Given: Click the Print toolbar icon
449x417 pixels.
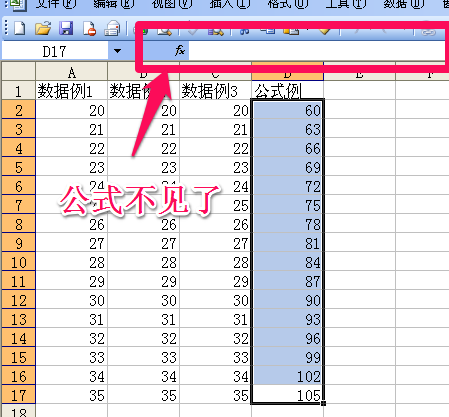Looking at the screenshot, I should click(112, 29).
